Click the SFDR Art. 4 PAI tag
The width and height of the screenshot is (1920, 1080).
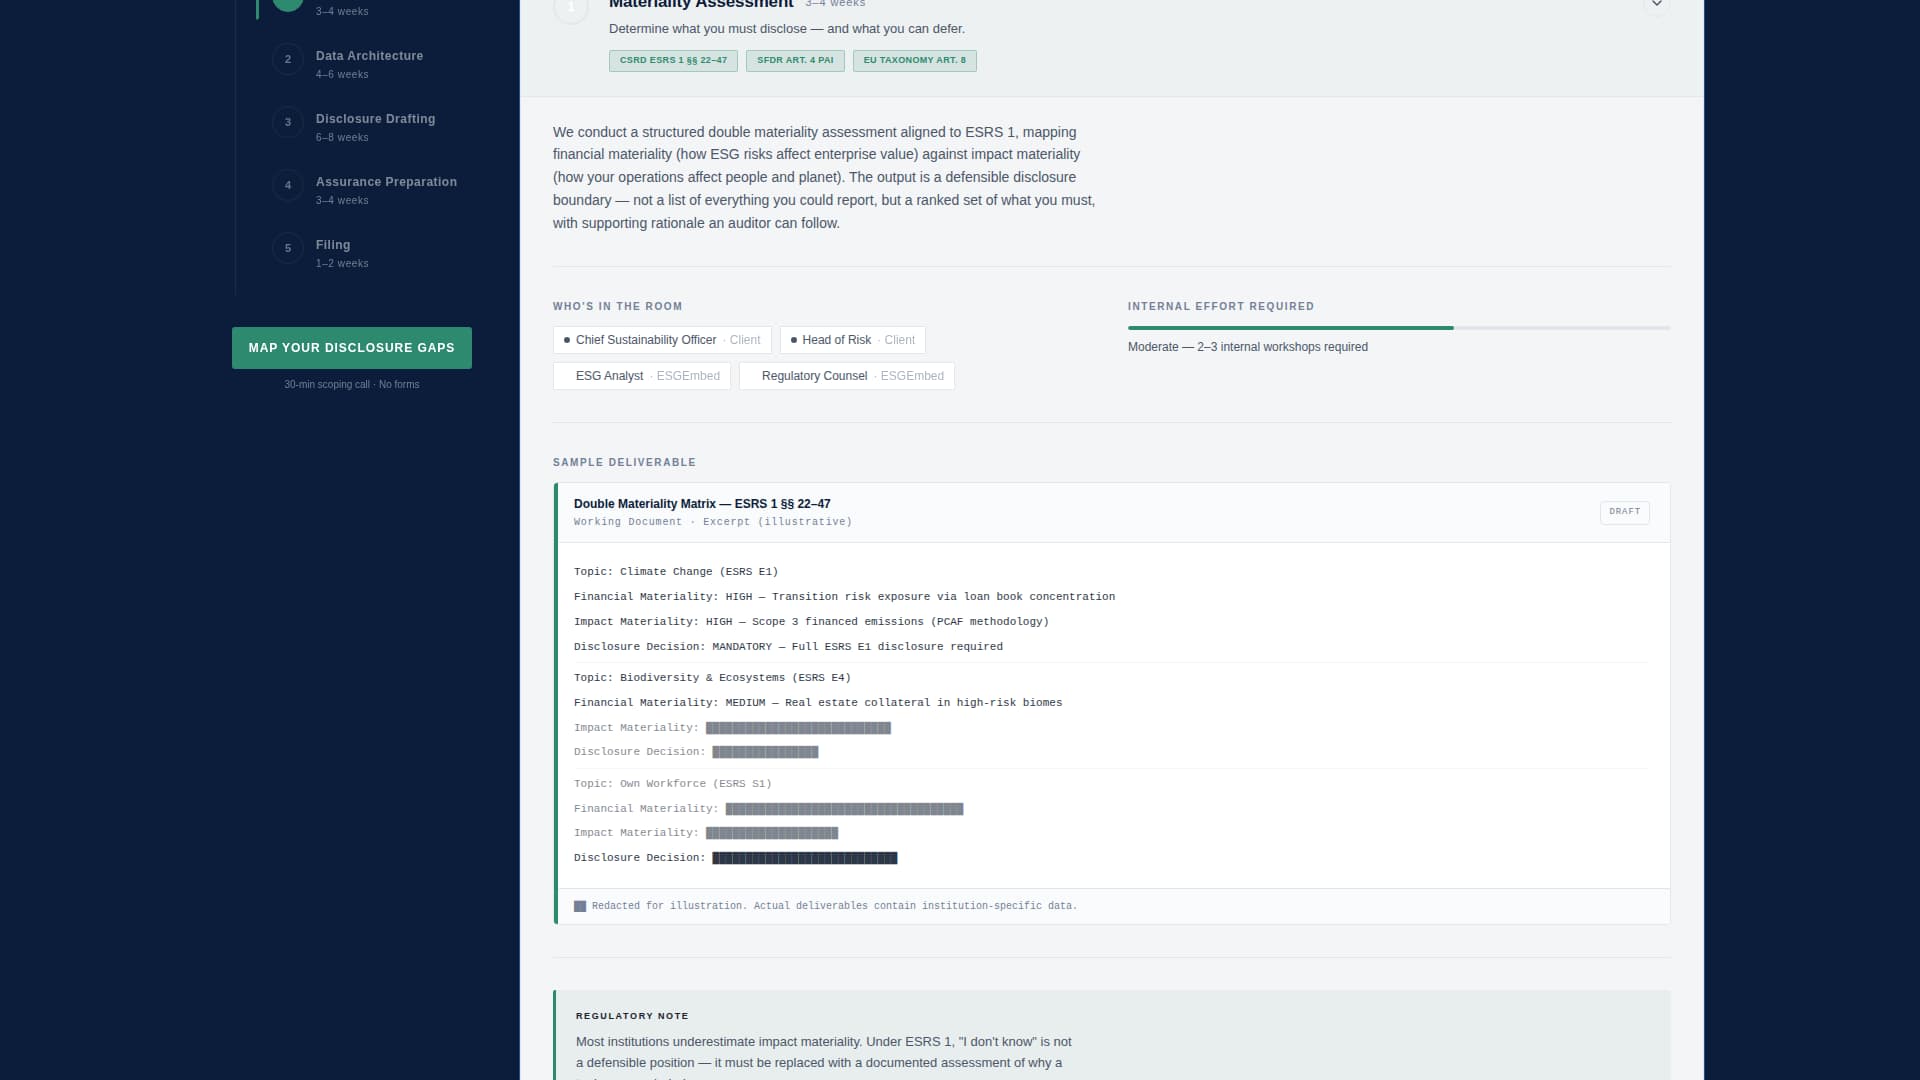pyautogui.click(x=795, y=61)
